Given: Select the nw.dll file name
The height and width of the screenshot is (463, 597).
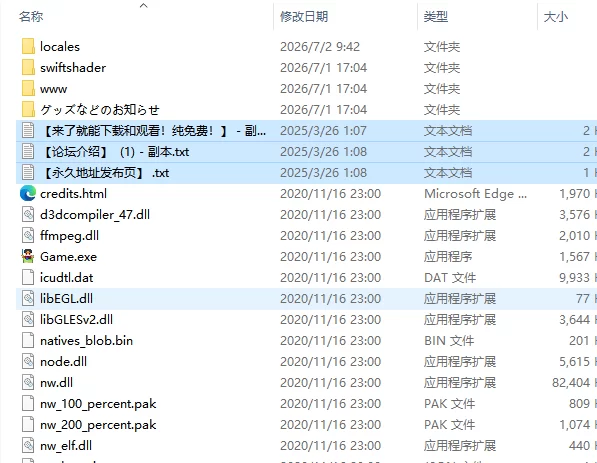Looking at the screenshot, I should [x=56, y=382].
